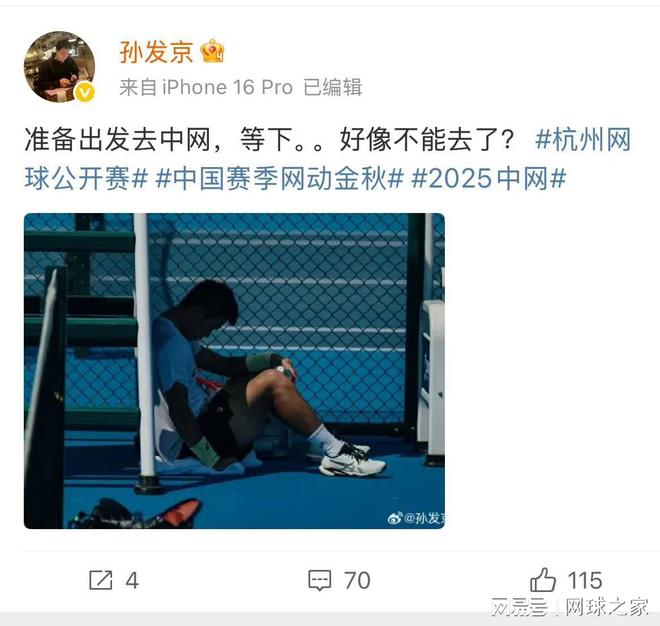
Task: Click the 网球之家 watermark text
Action: coord(607,607)
